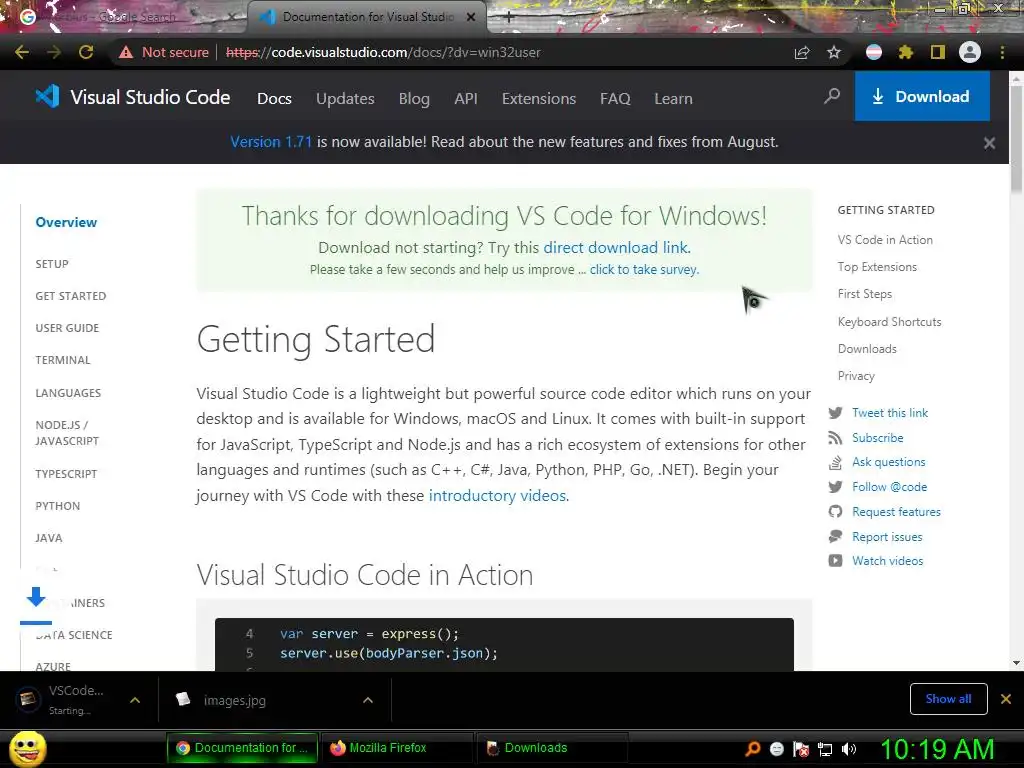Open the Chrome profile avatar
The image size is (1024, 768).
pyautogui.click(x=970, y=52)
